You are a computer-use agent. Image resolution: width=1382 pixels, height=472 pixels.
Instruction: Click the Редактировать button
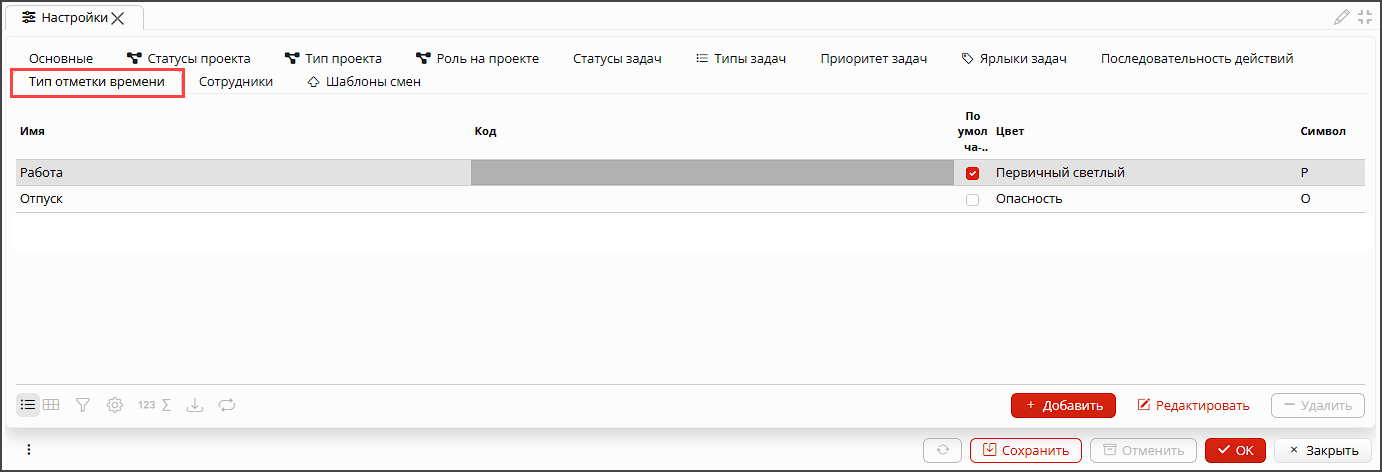[x=1193, y=405]
